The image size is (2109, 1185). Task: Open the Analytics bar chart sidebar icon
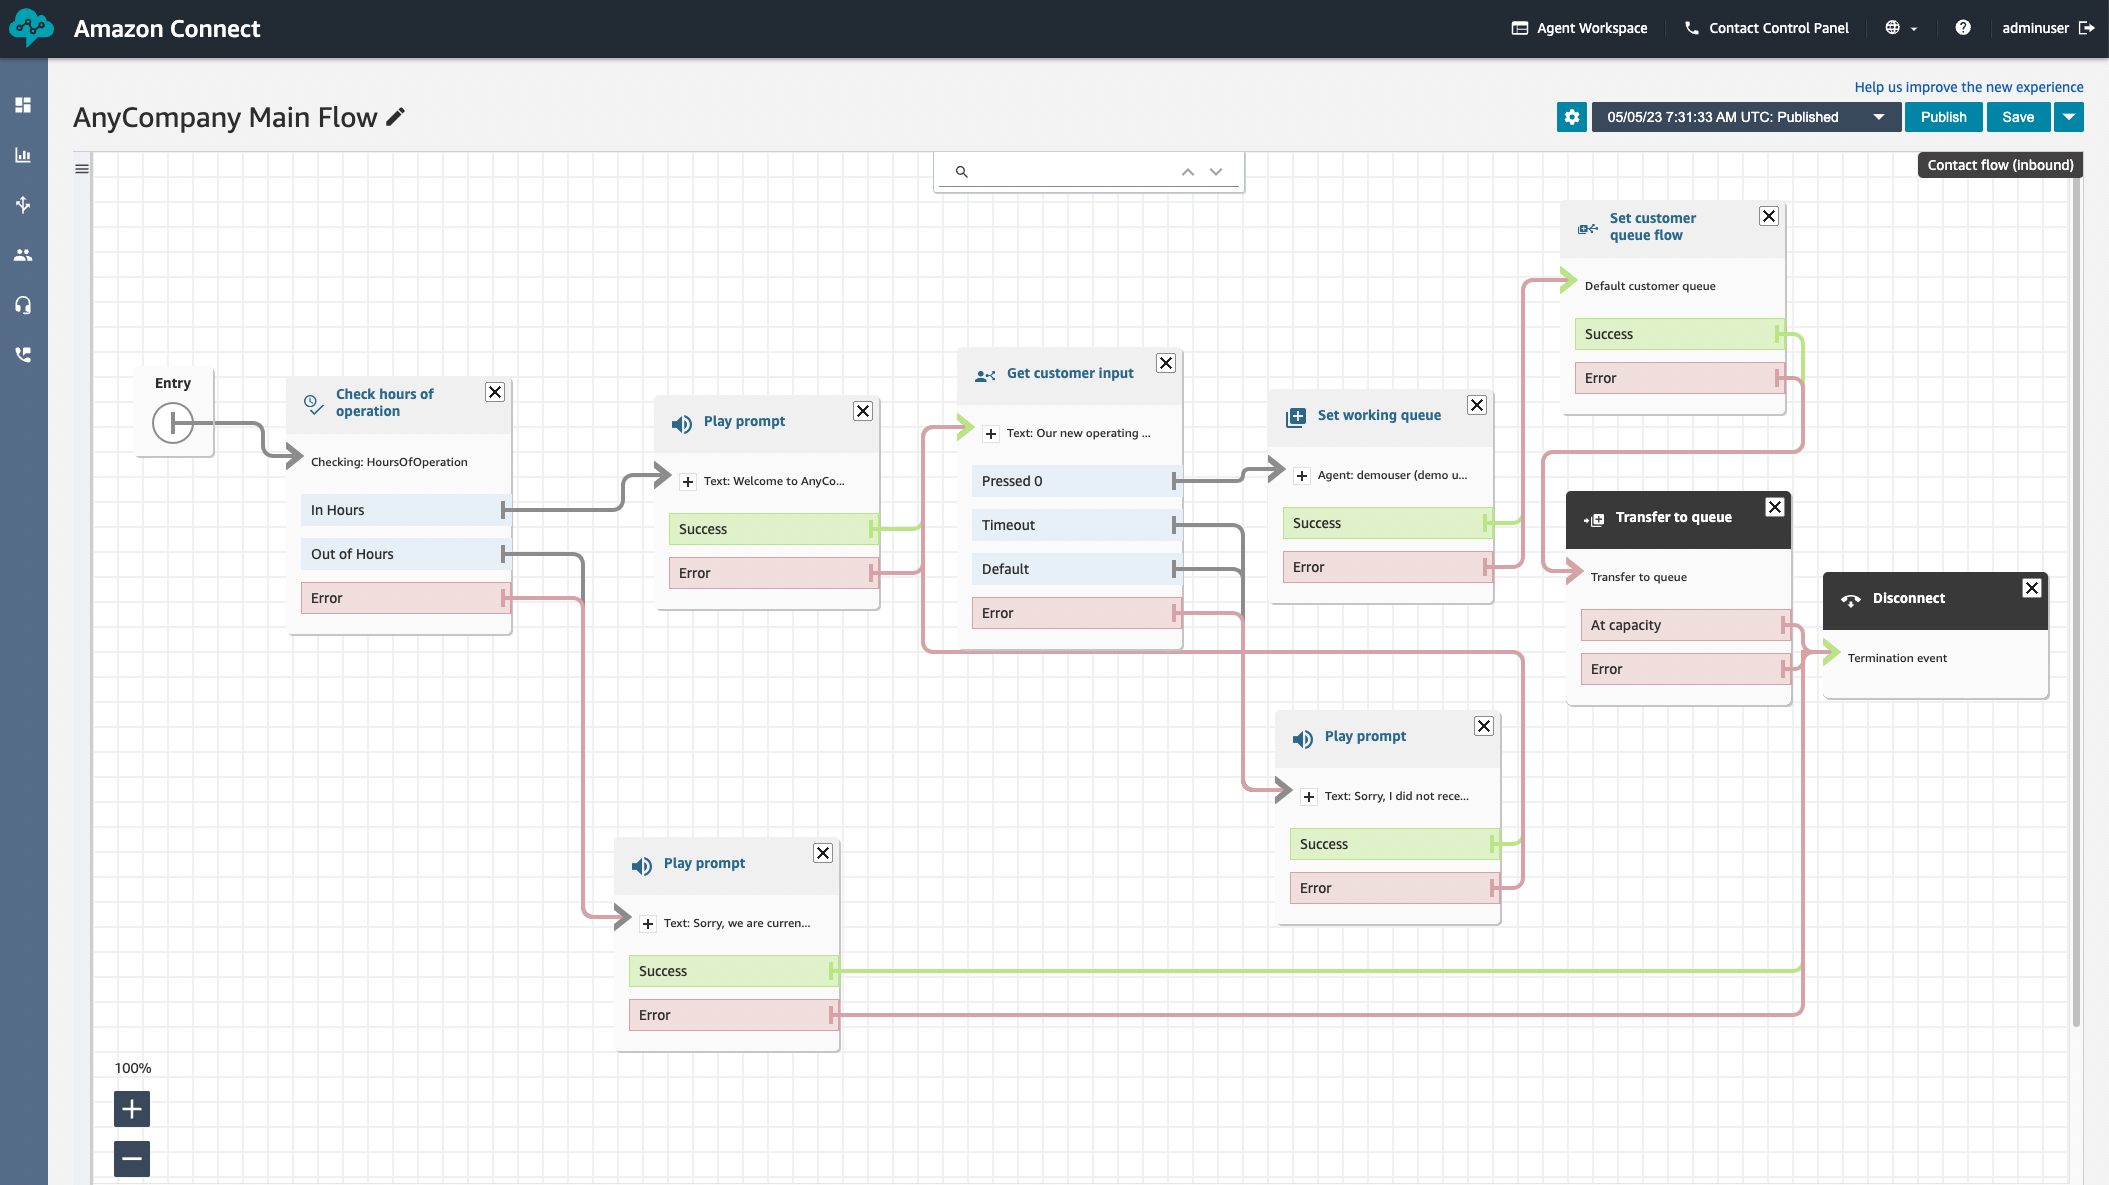tap(23, 155)
